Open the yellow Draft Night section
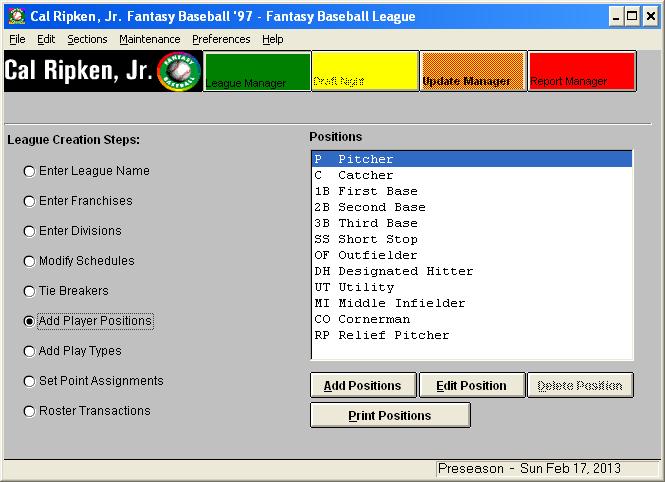 [x=365, y=71]
